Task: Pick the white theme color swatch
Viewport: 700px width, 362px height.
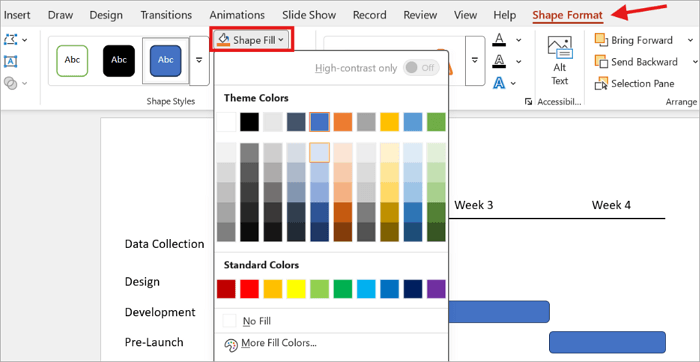Action: click(x=226, y=122)
